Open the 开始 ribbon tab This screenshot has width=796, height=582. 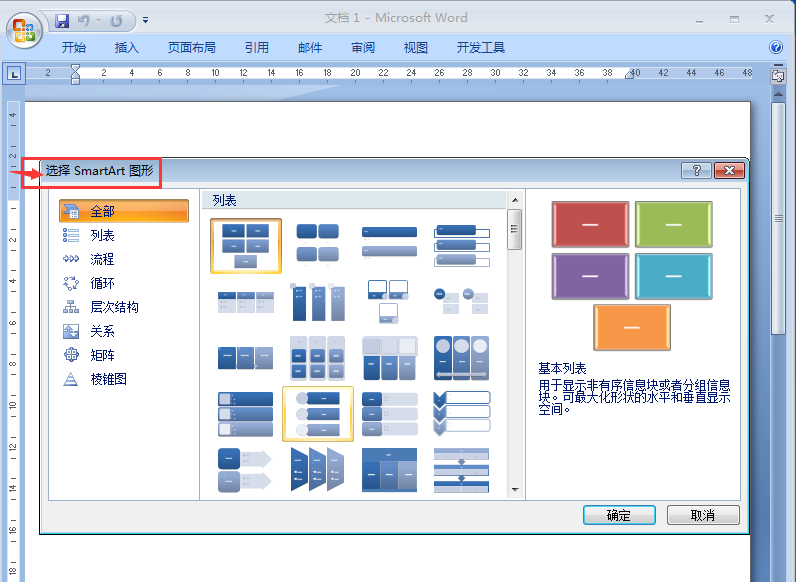74,48
